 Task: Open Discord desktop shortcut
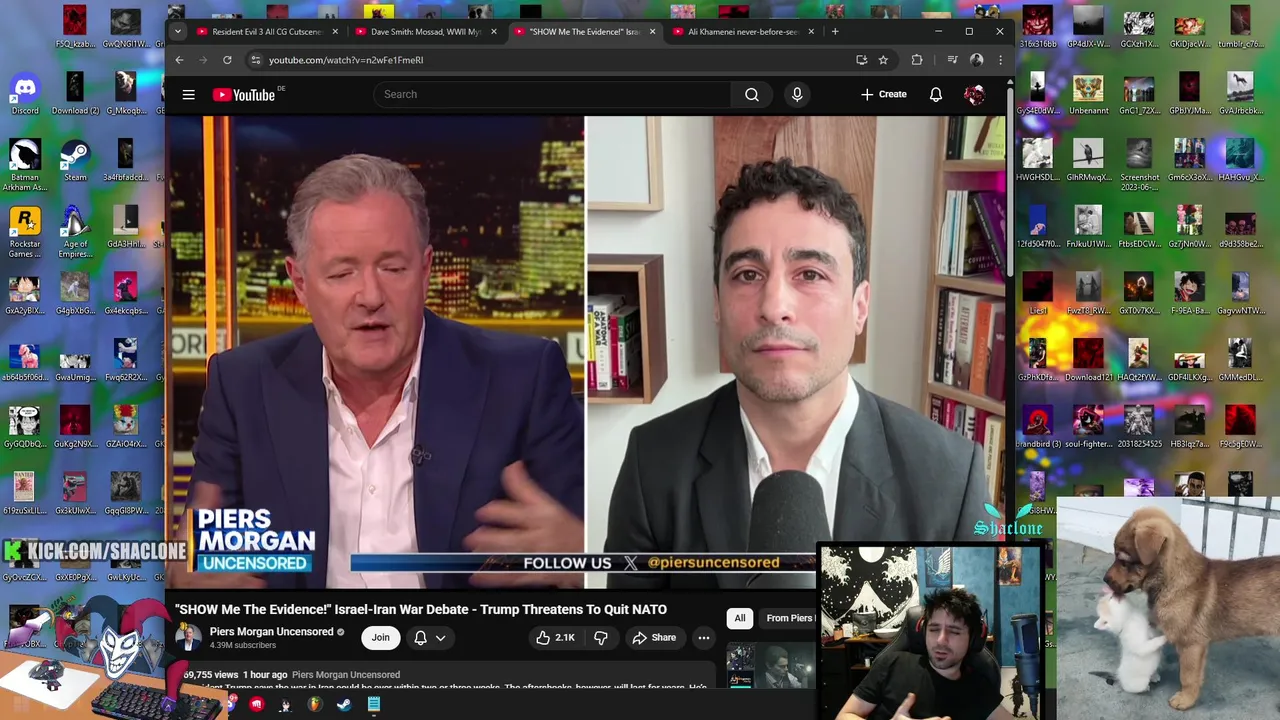coord(25,94)
